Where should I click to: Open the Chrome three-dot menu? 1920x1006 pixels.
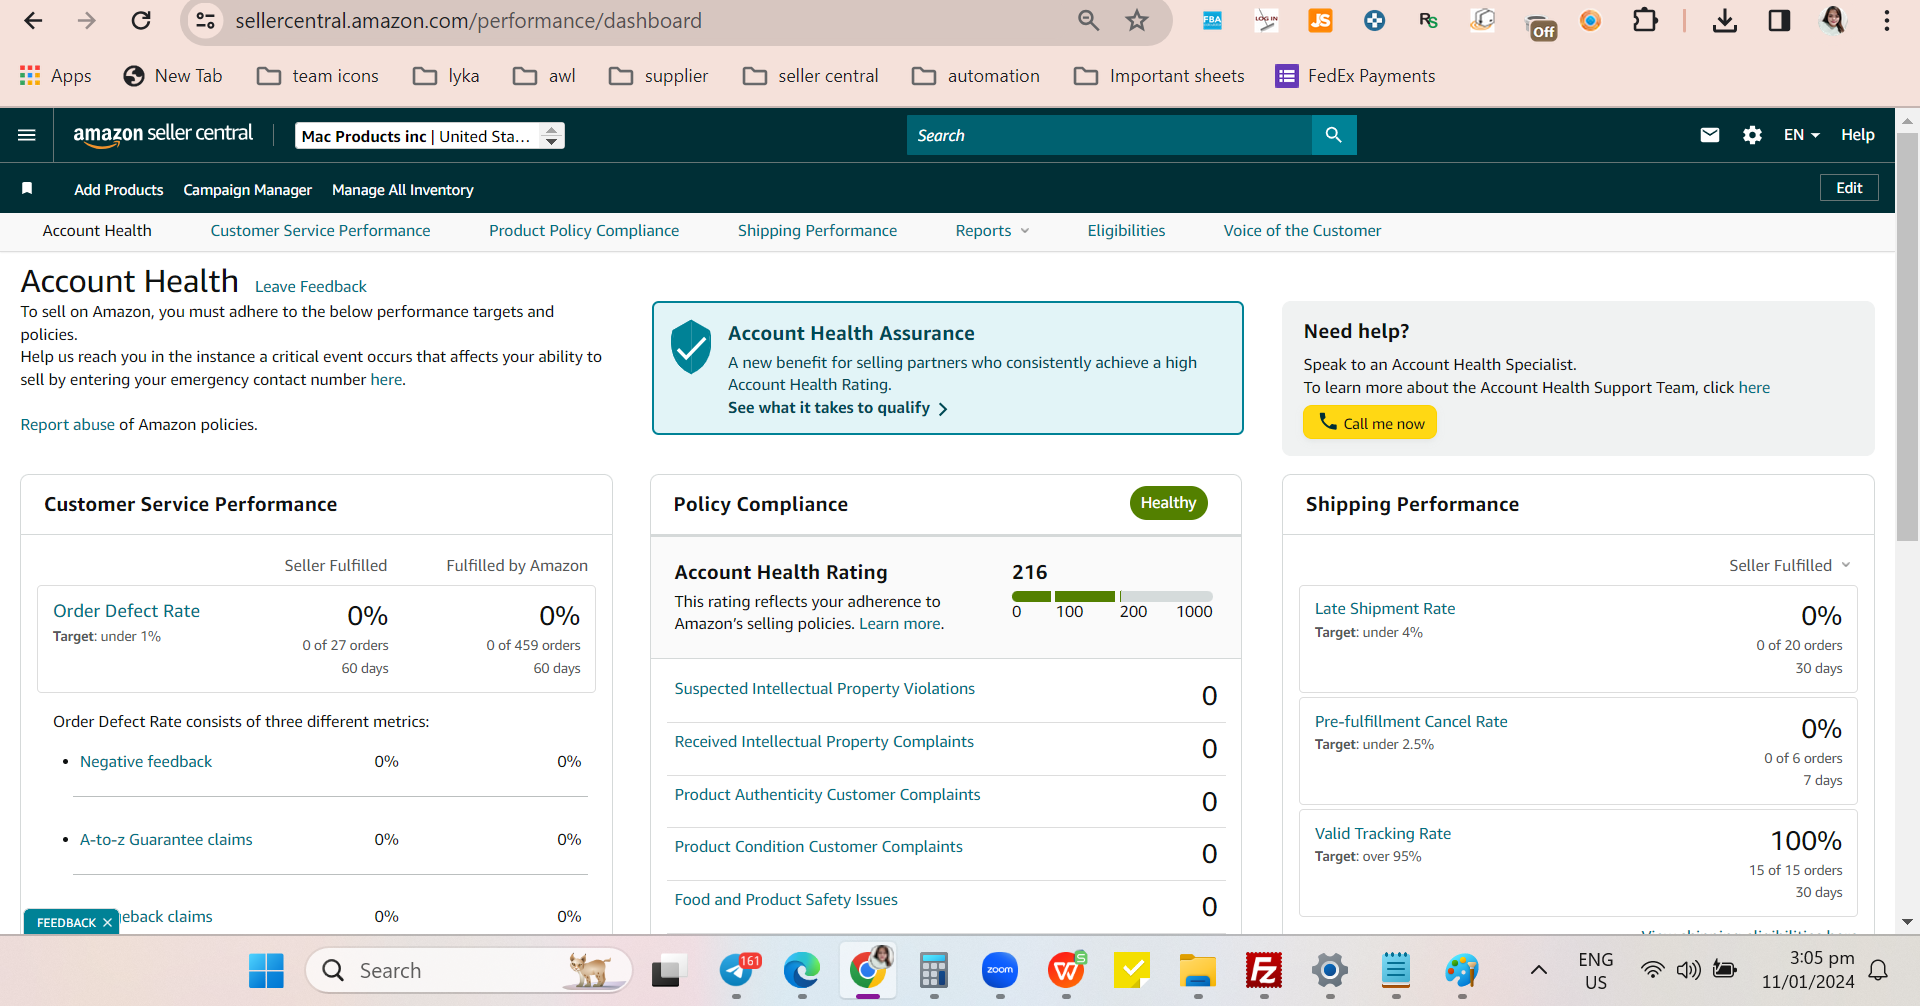[1886, 20]
